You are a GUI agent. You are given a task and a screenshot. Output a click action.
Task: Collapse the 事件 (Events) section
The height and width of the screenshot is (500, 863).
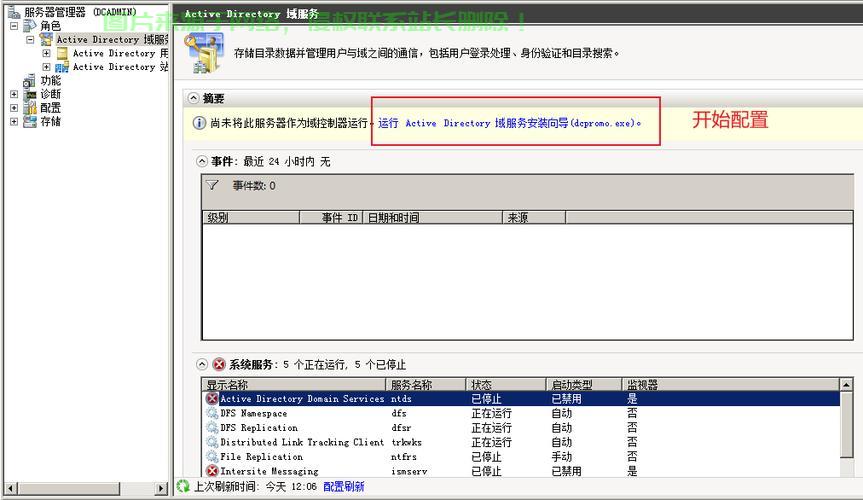tap(202, 161)
